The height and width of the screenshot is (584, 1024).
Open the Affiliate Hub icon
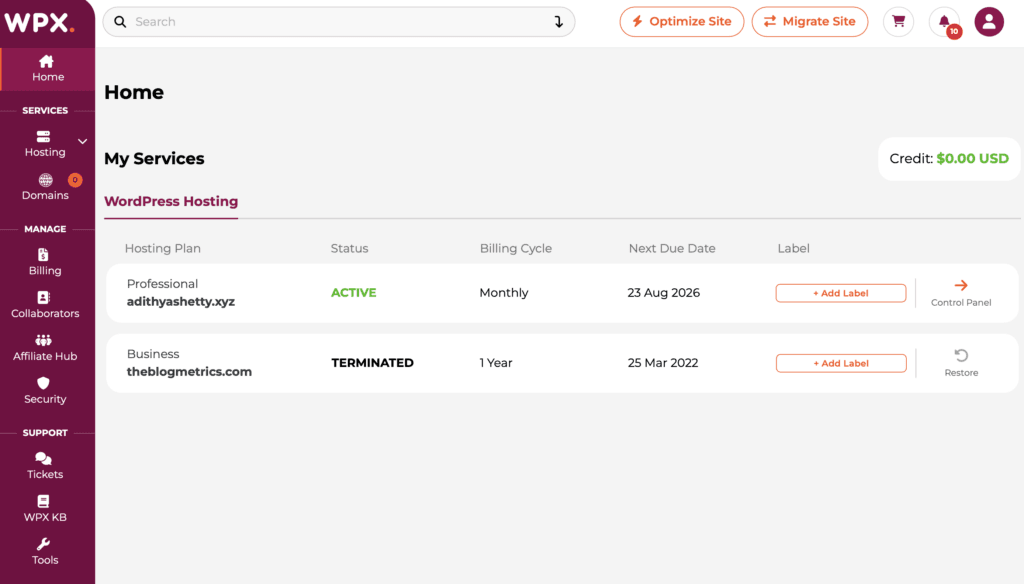(43, 340)
